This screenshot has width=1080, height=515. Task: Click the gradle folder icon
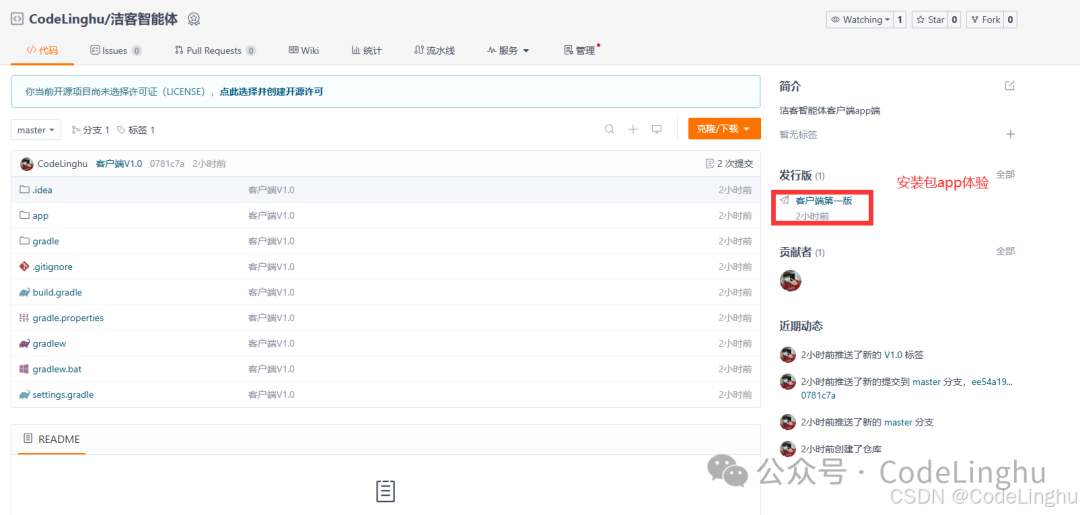(25, 241)
